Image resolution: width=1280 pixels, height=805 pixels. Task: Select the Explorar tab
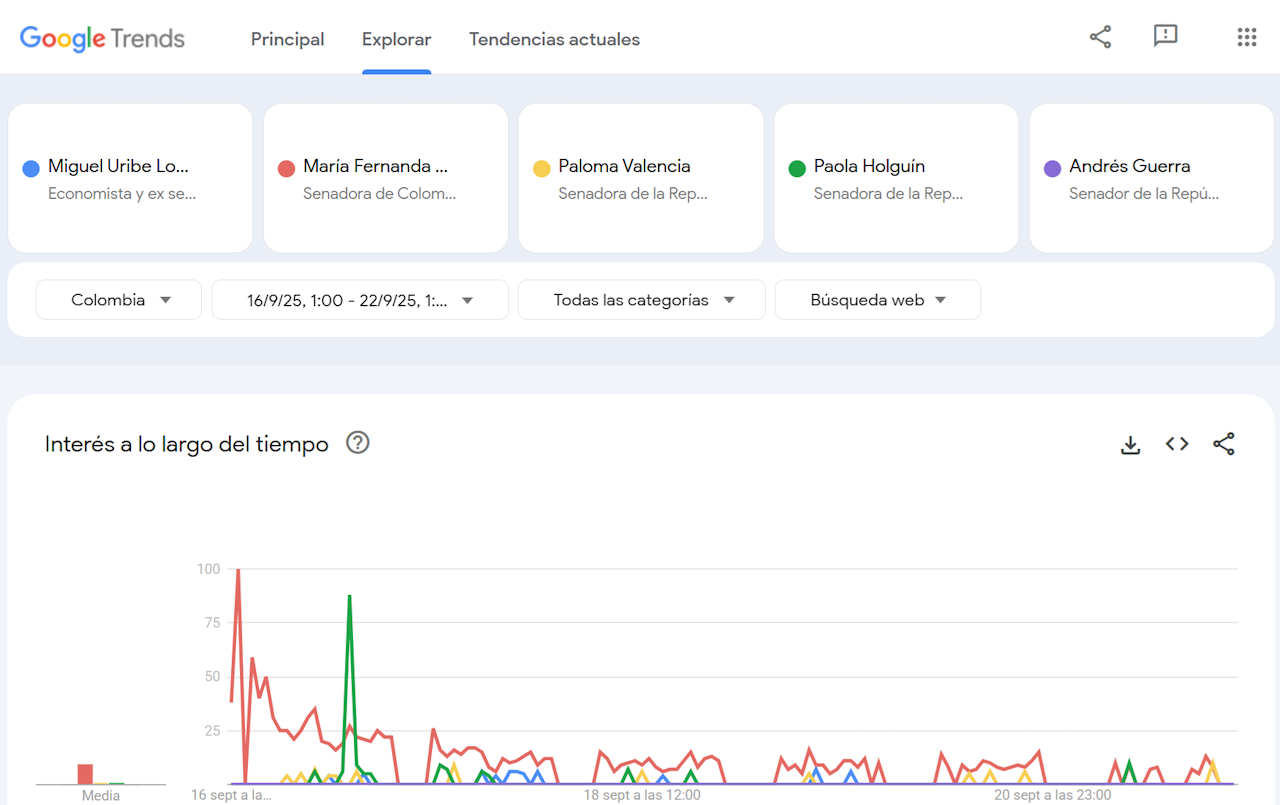click(396, 40)
